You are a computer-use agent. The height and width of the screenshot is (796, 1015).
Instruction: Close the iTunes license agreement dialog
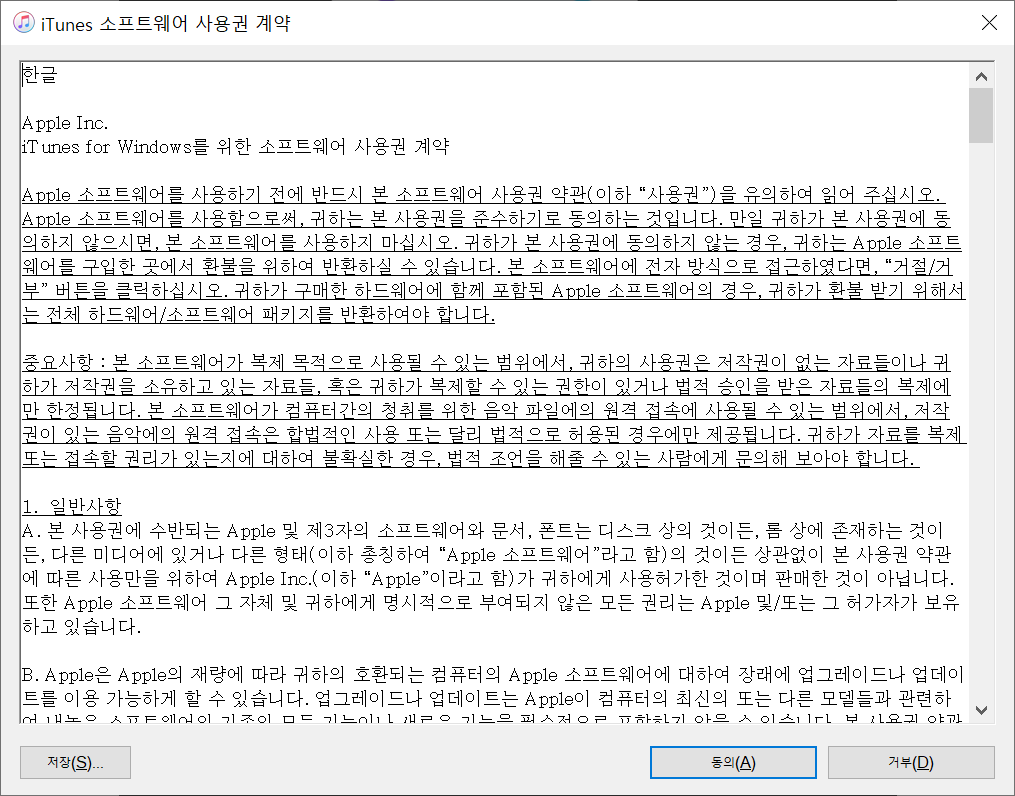[x=988, y=23]
